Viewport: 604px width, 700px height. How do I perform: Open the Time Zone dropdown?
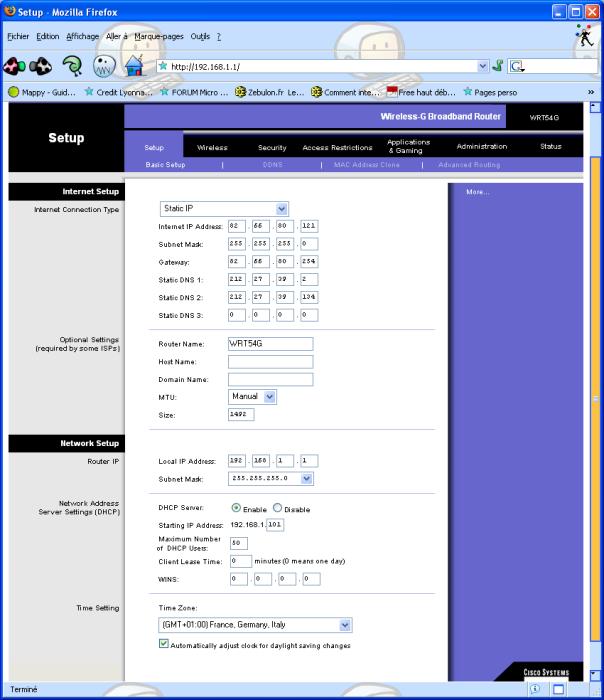(x=255, y=625)
